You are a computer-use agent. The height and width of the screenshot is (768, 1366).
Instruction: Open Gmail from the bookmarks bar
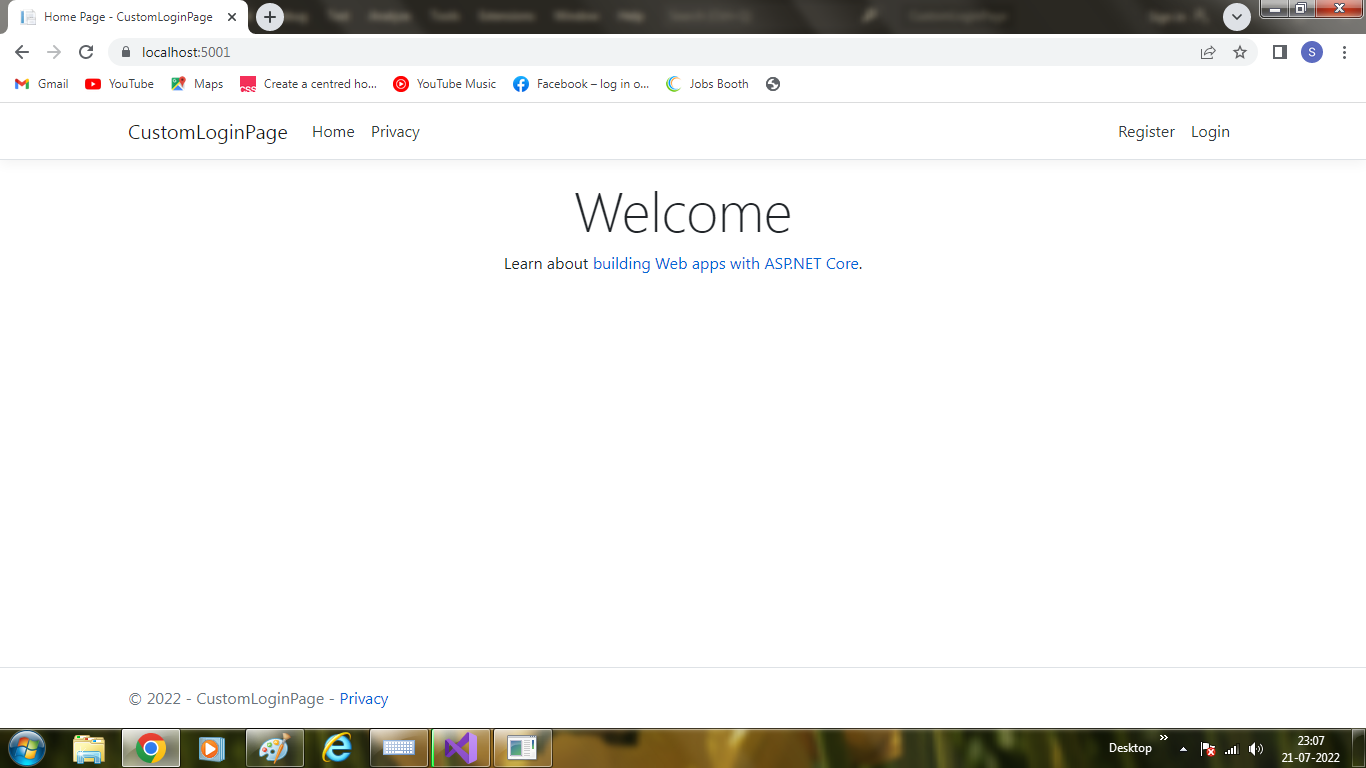[x=40, y=84]
